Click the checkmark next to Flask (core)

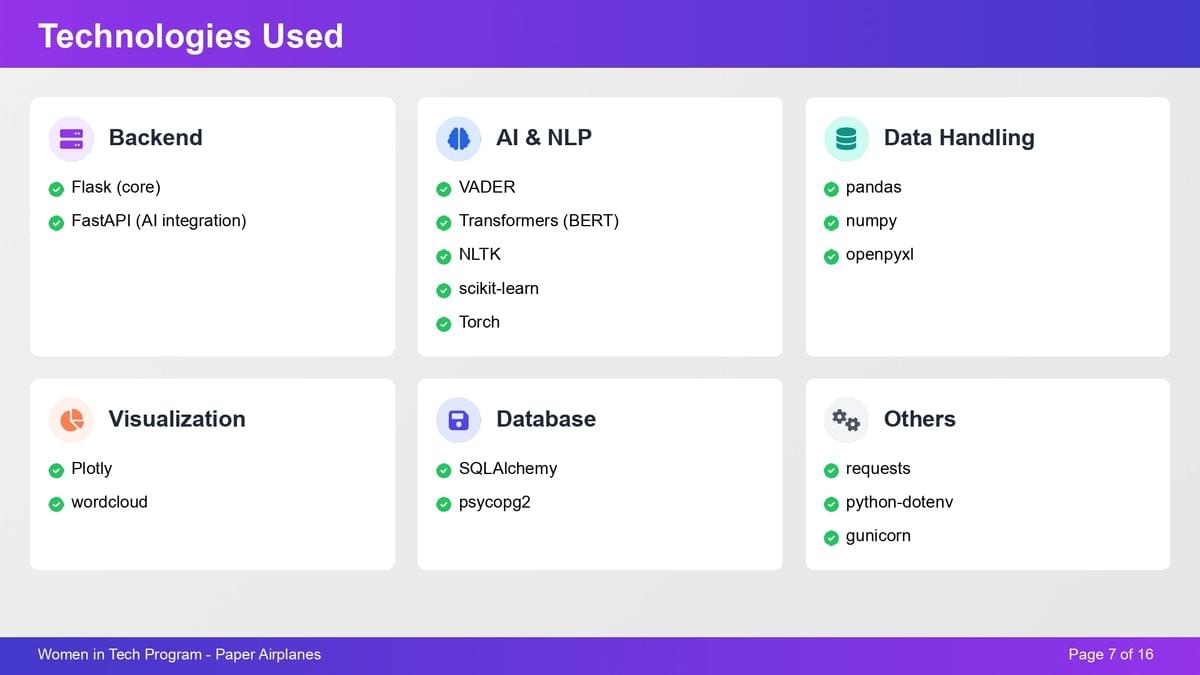(57, 189)
